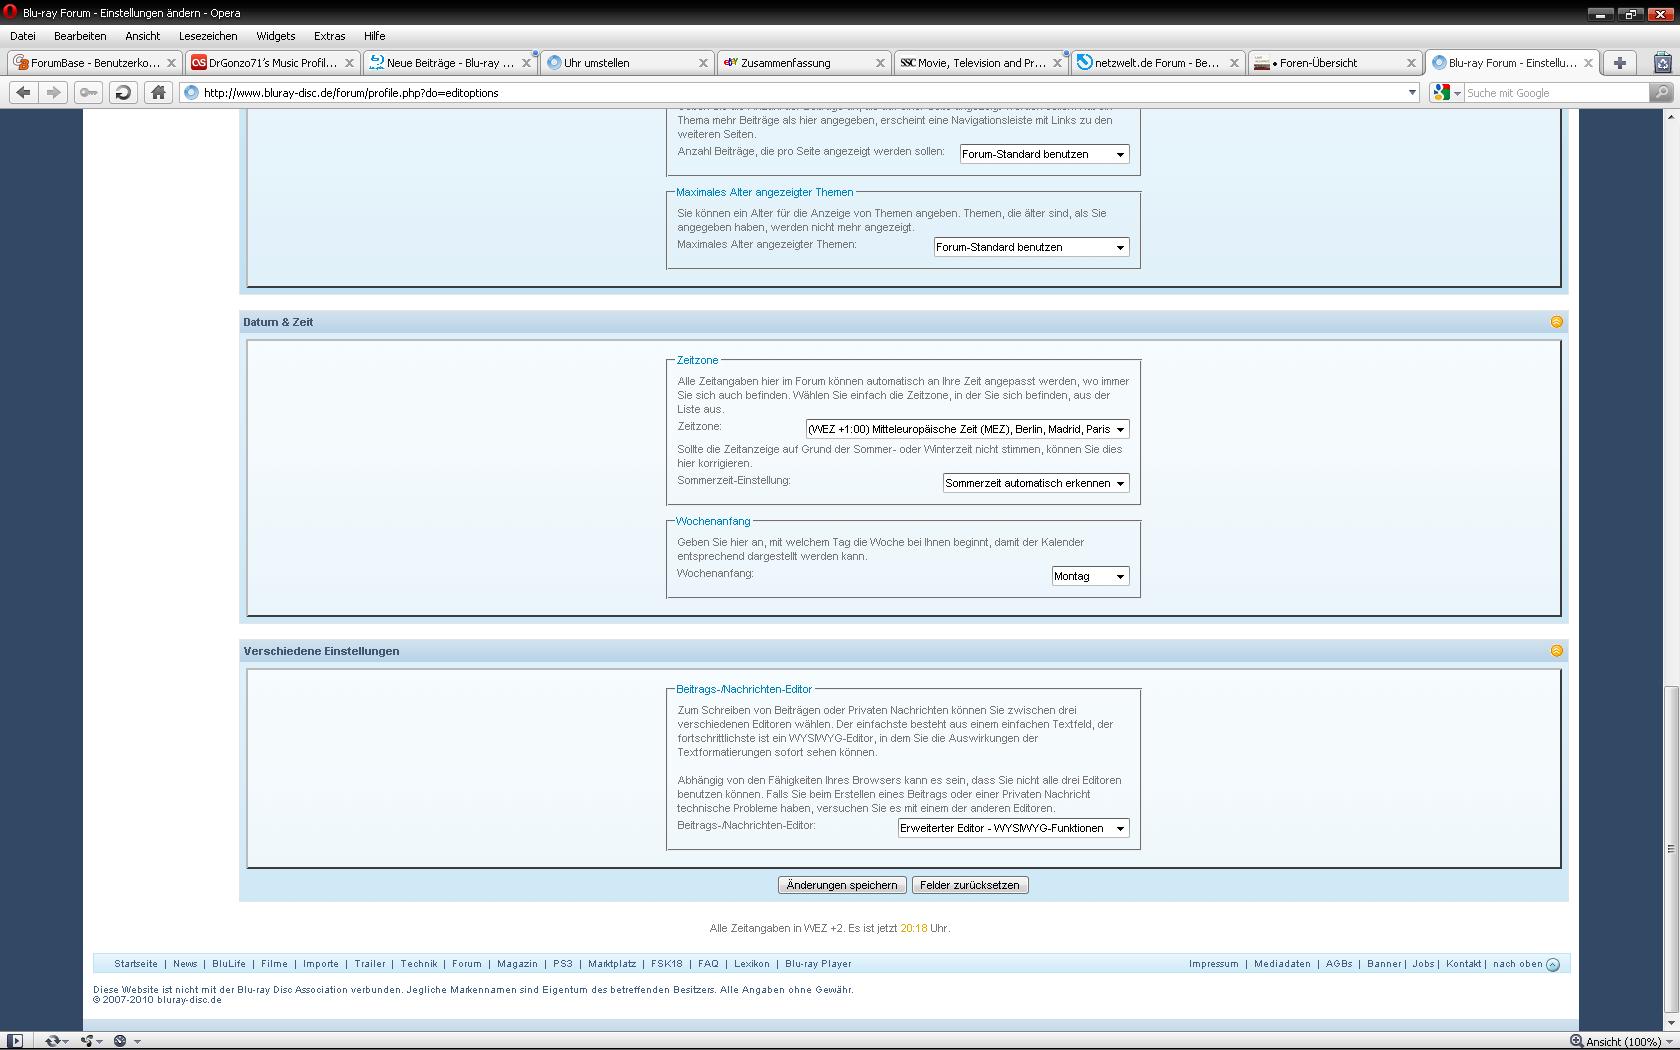
Task: Open the Opera Turbo dropdown arrow
Action: point(137,1041)
